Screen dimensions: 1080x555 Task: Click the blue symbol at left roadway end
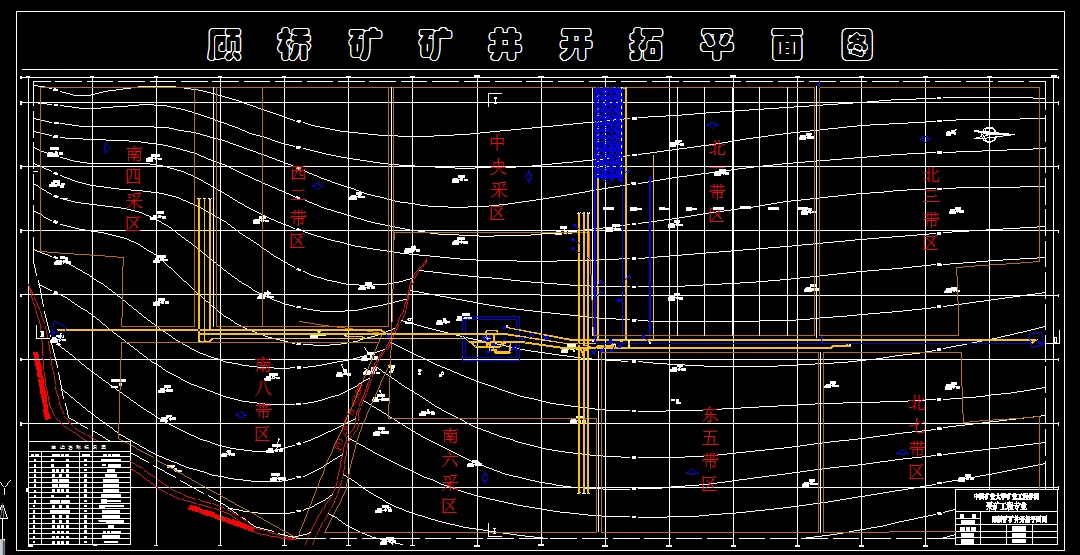[57, 331]
